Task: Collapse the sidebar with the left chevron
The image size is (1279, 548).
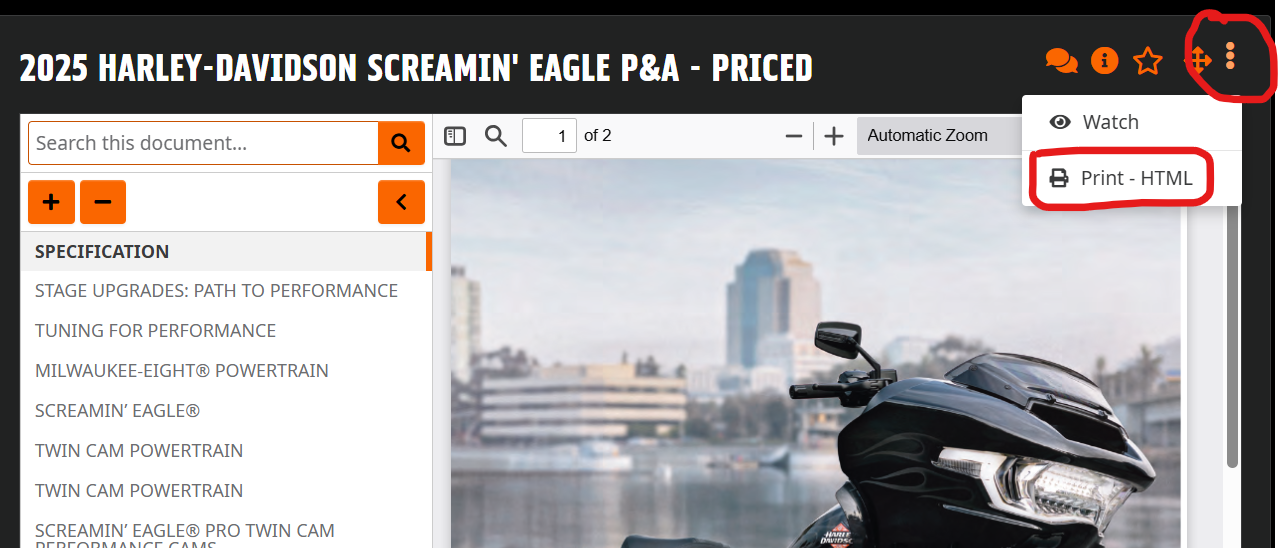Action: [401, 202]
